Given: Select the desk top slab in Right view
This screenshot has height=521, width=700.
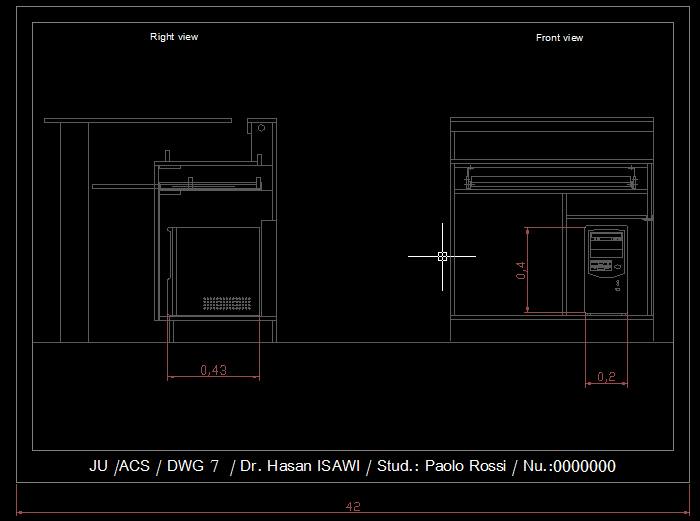Looking at the screenshot, I should tap(138, 121).
